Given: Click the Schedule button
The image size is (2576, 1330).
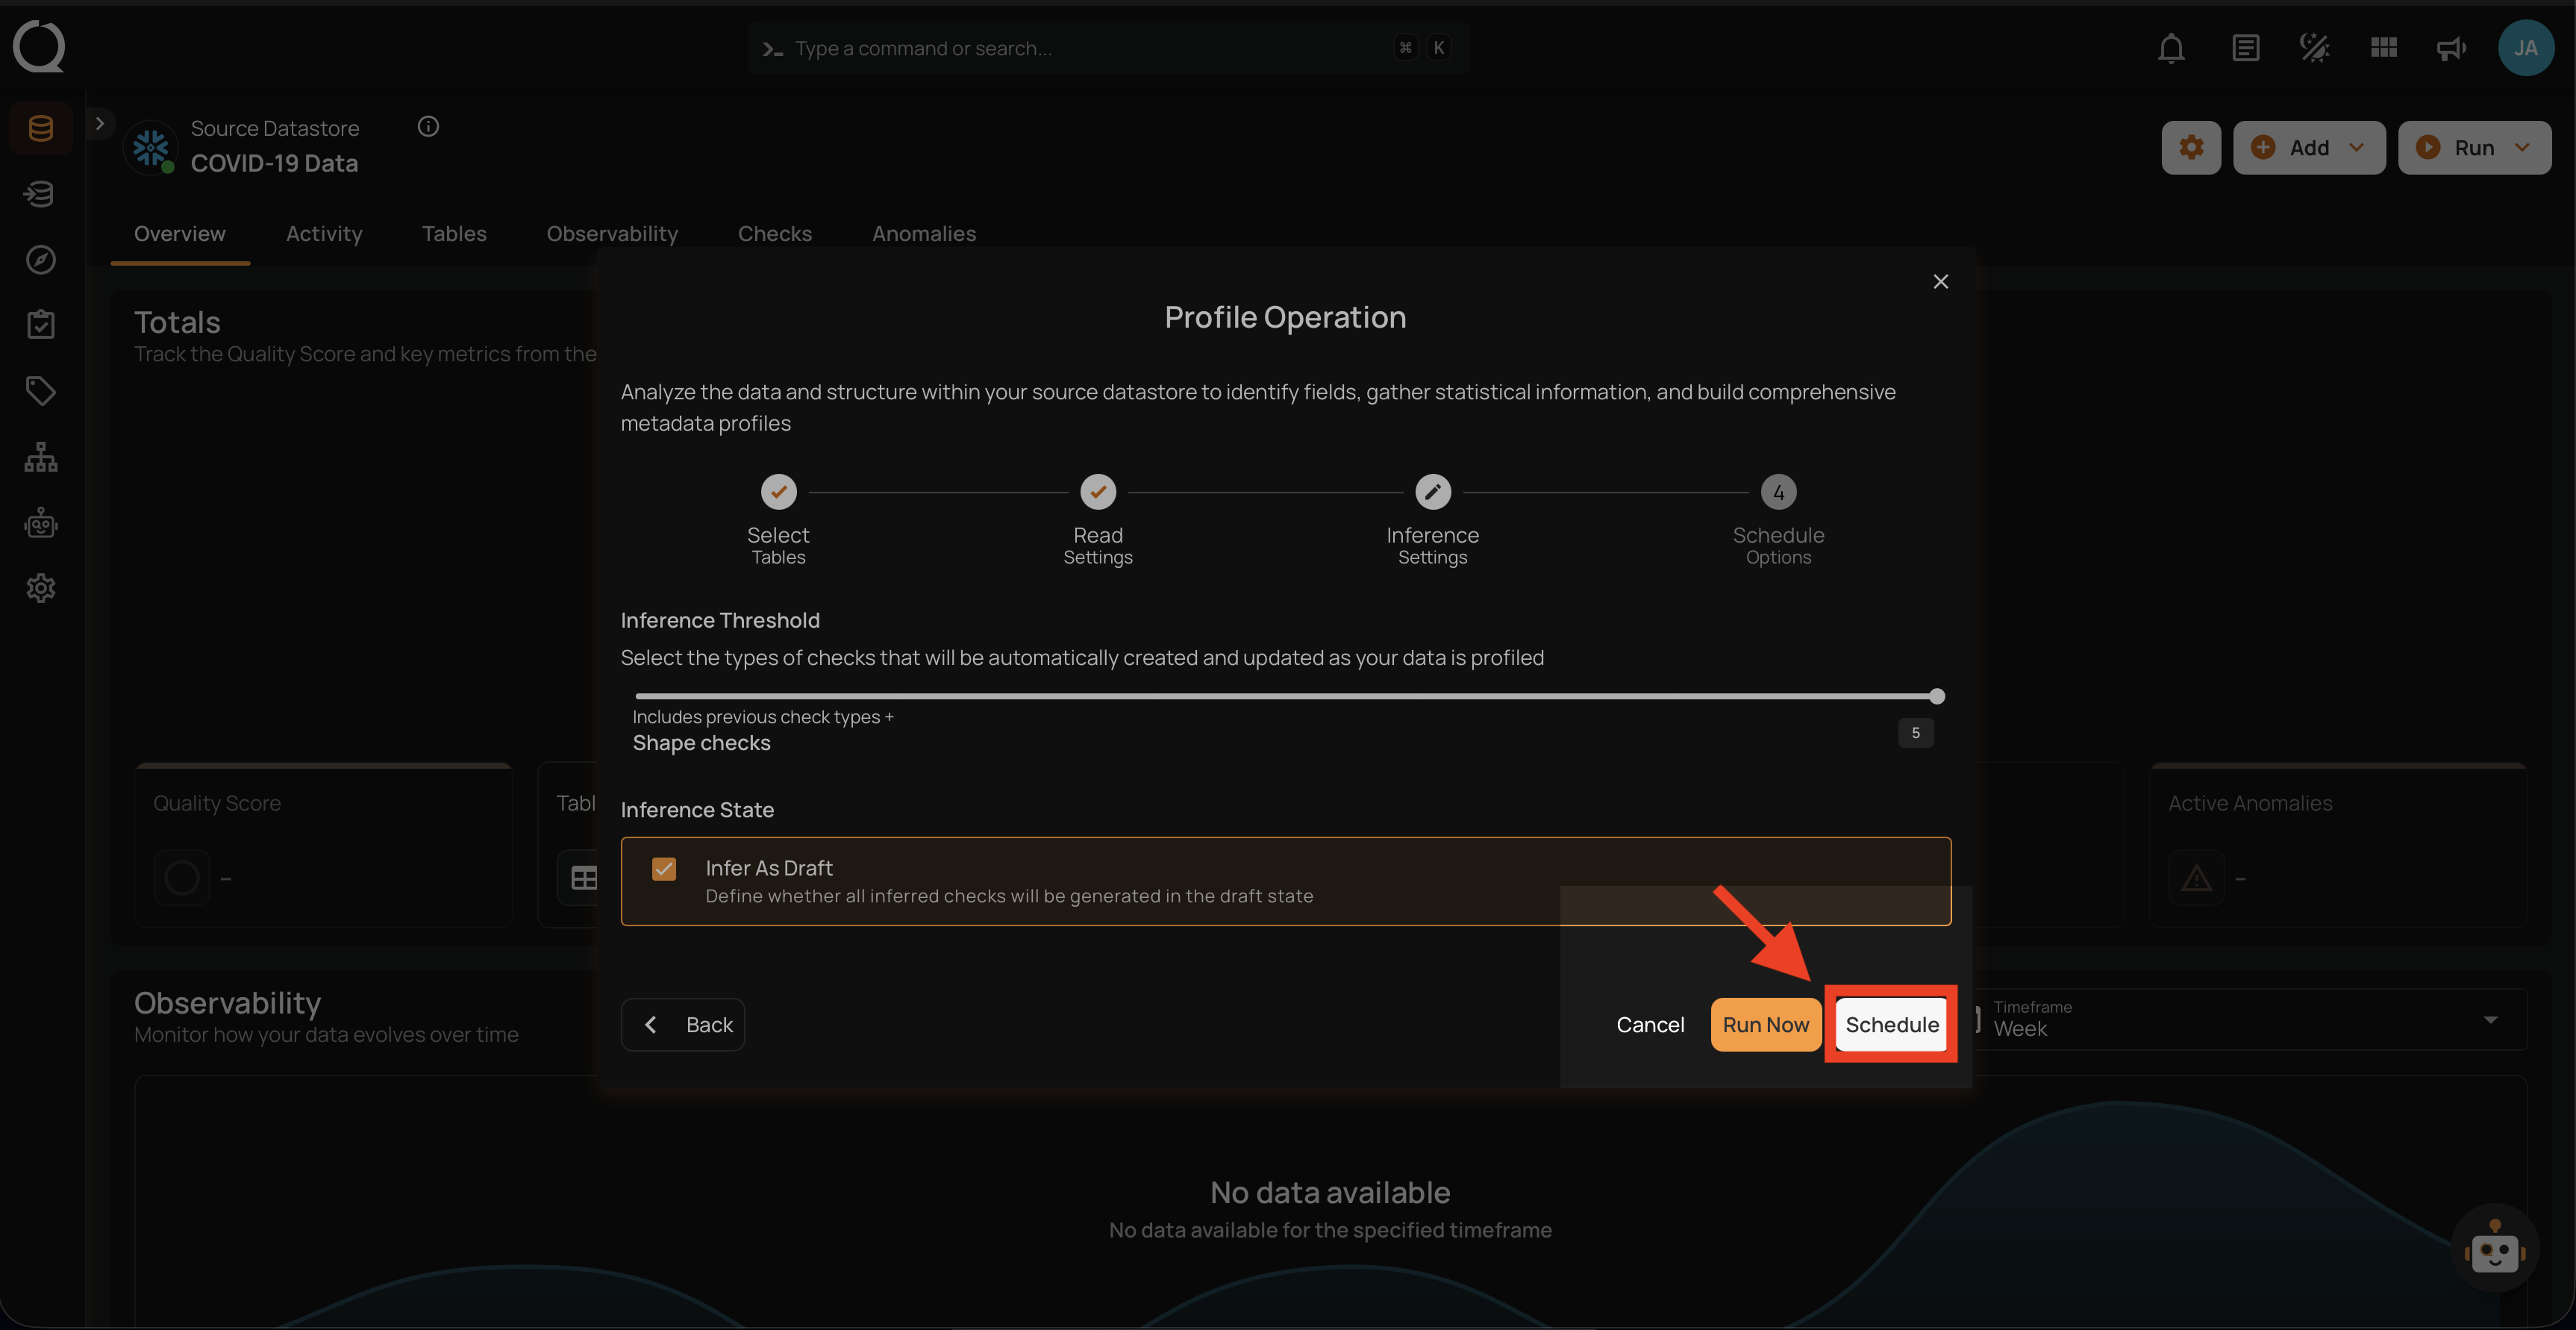Looking at the screenshot, I should [x=1891, y=1024].
